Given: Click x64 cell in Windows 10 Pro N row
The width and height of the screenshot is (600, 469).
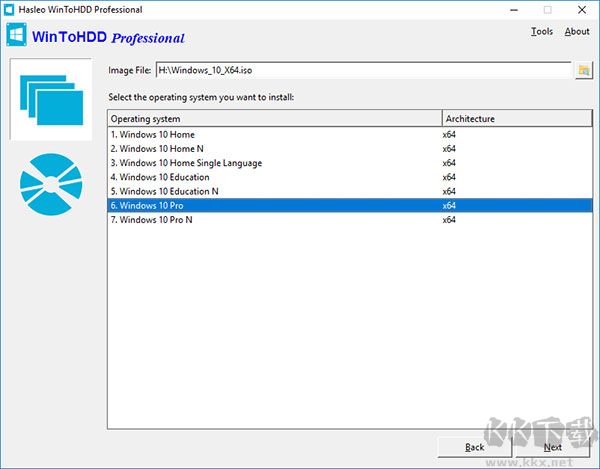Looking at the screenshot, I should 449,220.
